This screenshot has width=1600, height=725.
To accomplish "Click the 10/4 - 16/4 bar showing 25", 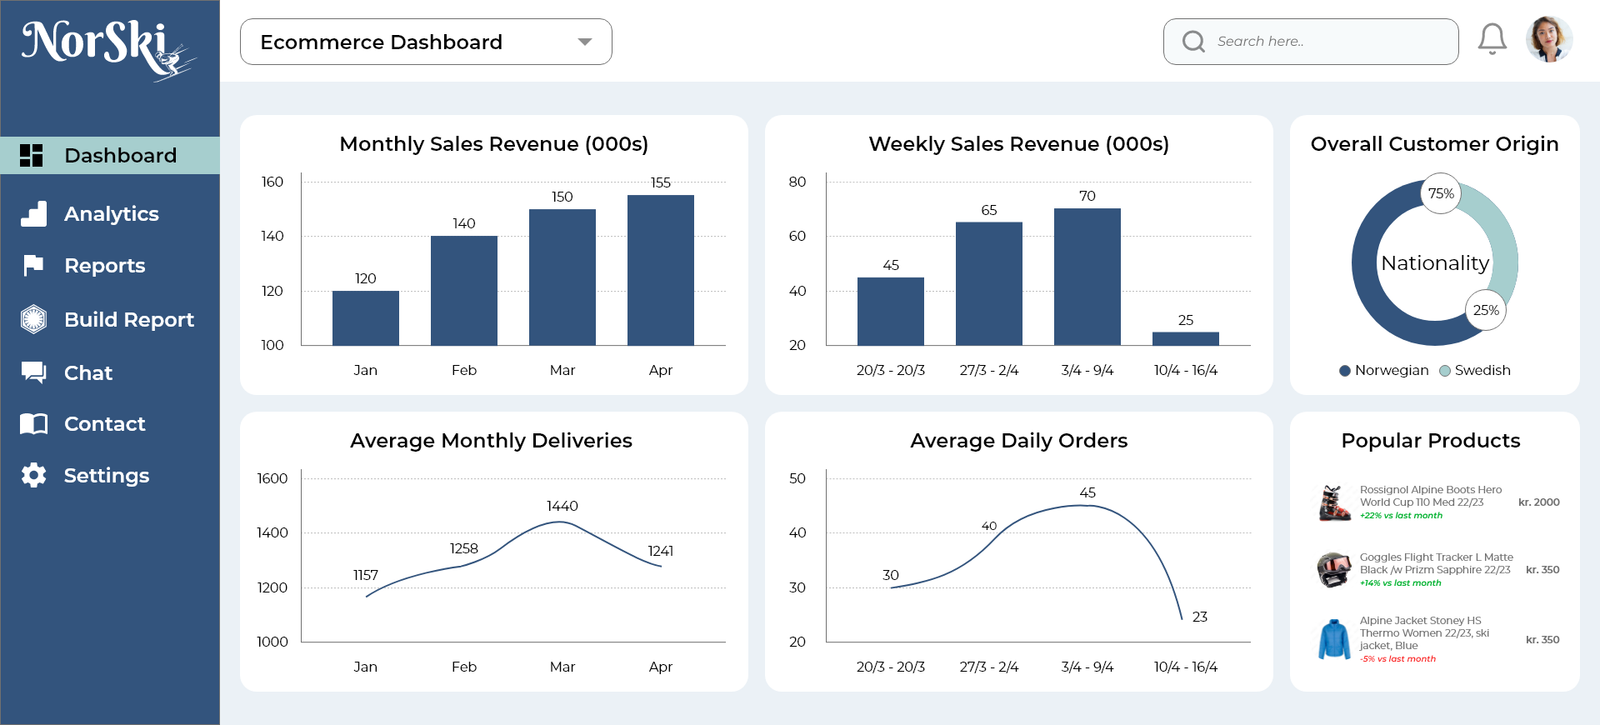I will pos(1186,339).
